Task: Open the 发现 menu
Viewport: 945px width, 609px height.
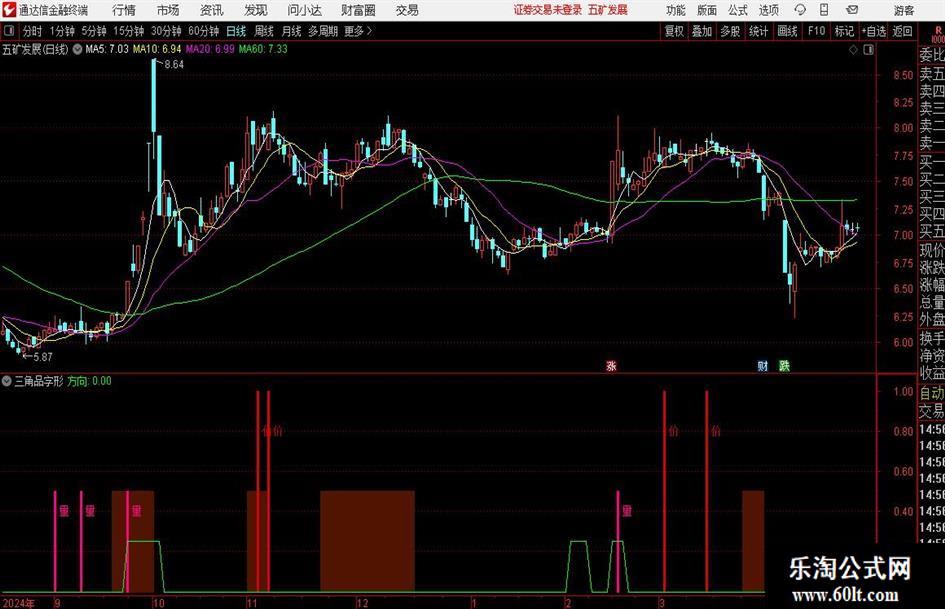Action: click(x=256, y=10)
